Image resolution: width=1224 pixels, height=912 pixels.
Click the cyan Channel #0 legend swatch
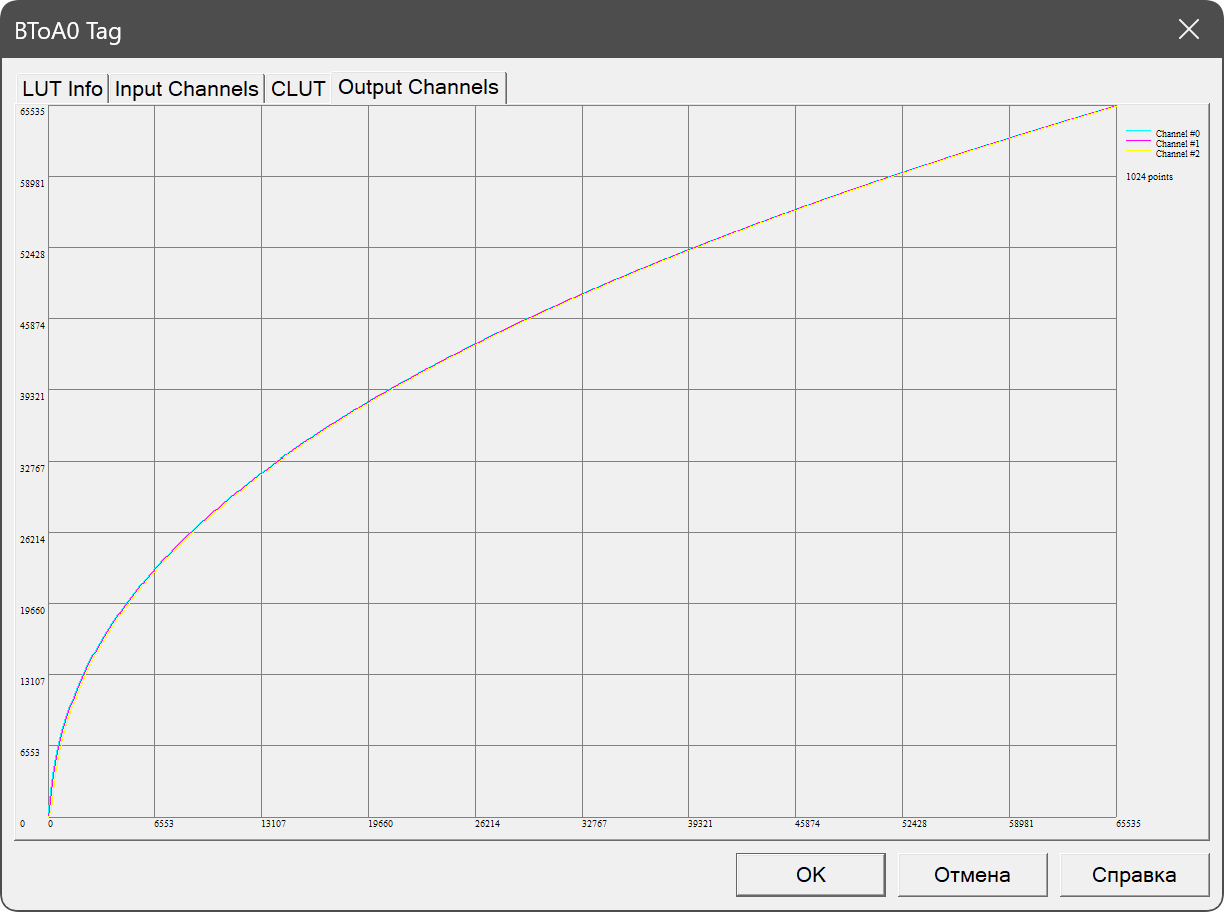[x=1140, y=132]
